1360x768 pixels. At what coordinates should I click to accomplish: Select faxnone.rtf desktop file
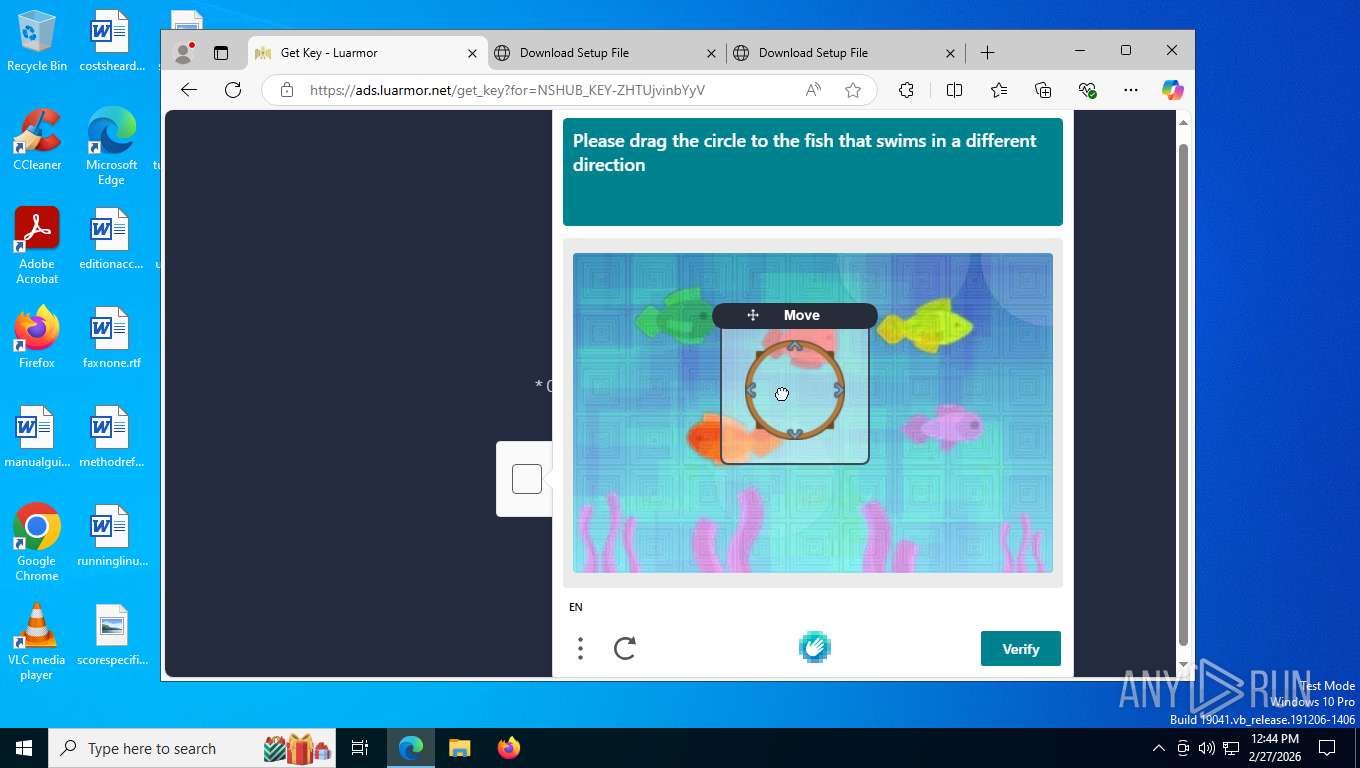111,337
